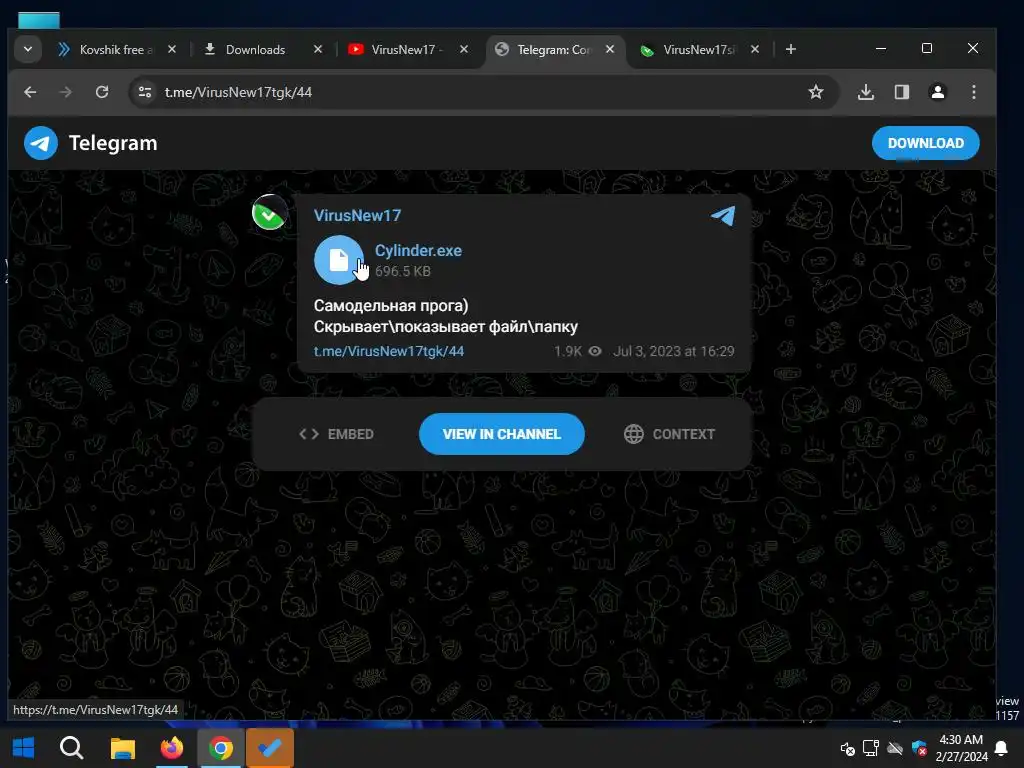Close the VirusNew17 YouTube tab

464,50
